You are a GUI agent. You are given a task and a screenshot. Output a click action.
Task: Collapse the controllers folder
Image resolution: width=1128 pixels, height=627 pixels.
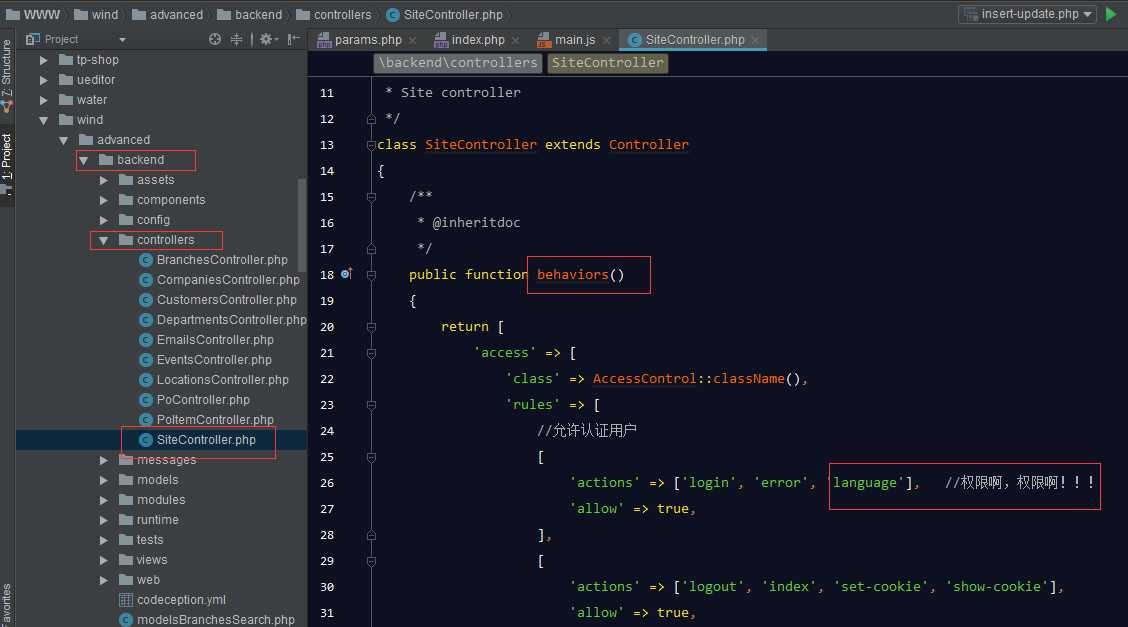[x=104, y=240]
